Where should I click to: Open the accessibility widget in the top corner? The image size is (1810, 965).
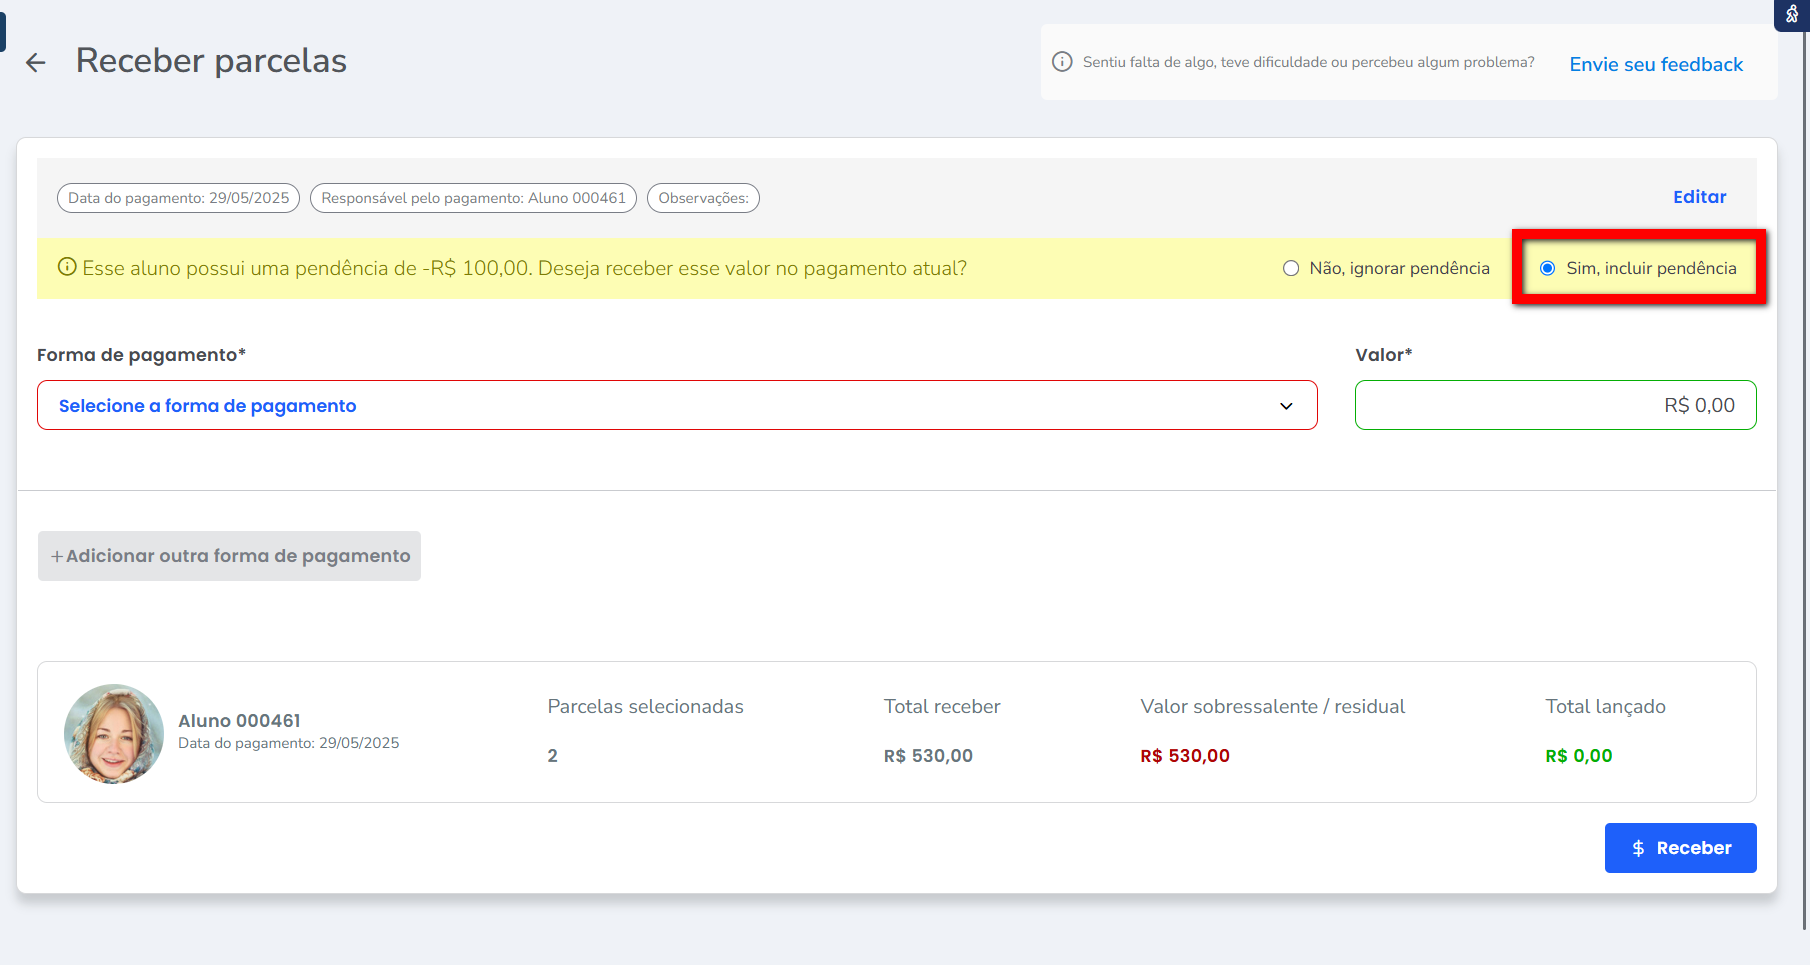1792,14
